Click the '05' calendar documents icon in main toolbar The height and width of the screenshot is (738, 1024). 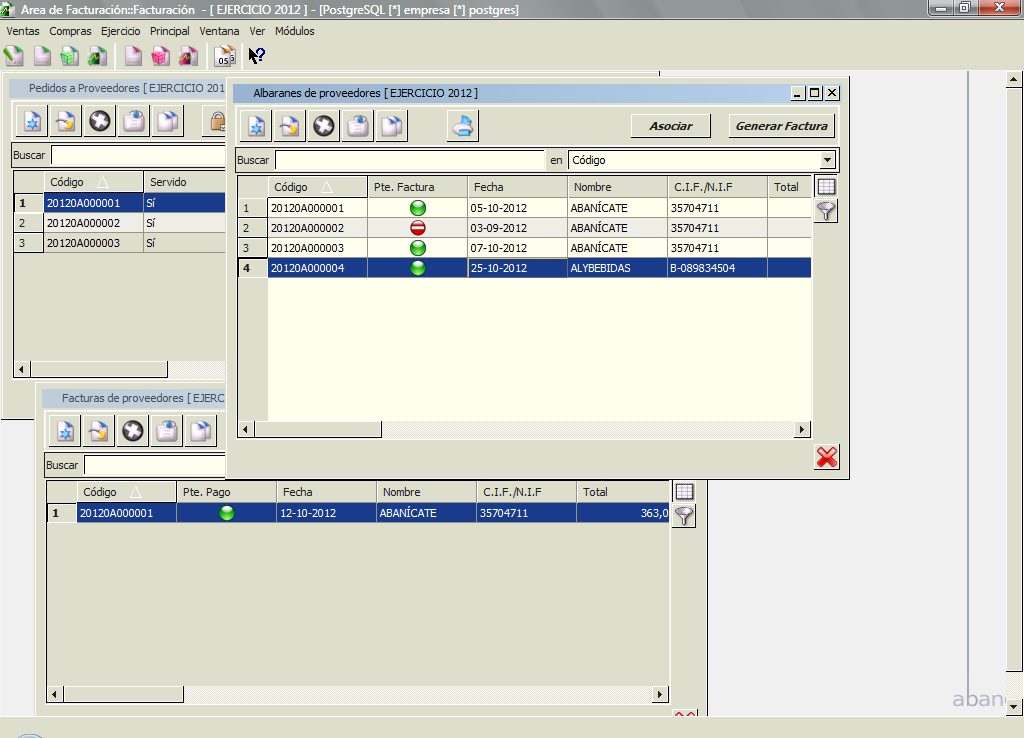[225, 56]
